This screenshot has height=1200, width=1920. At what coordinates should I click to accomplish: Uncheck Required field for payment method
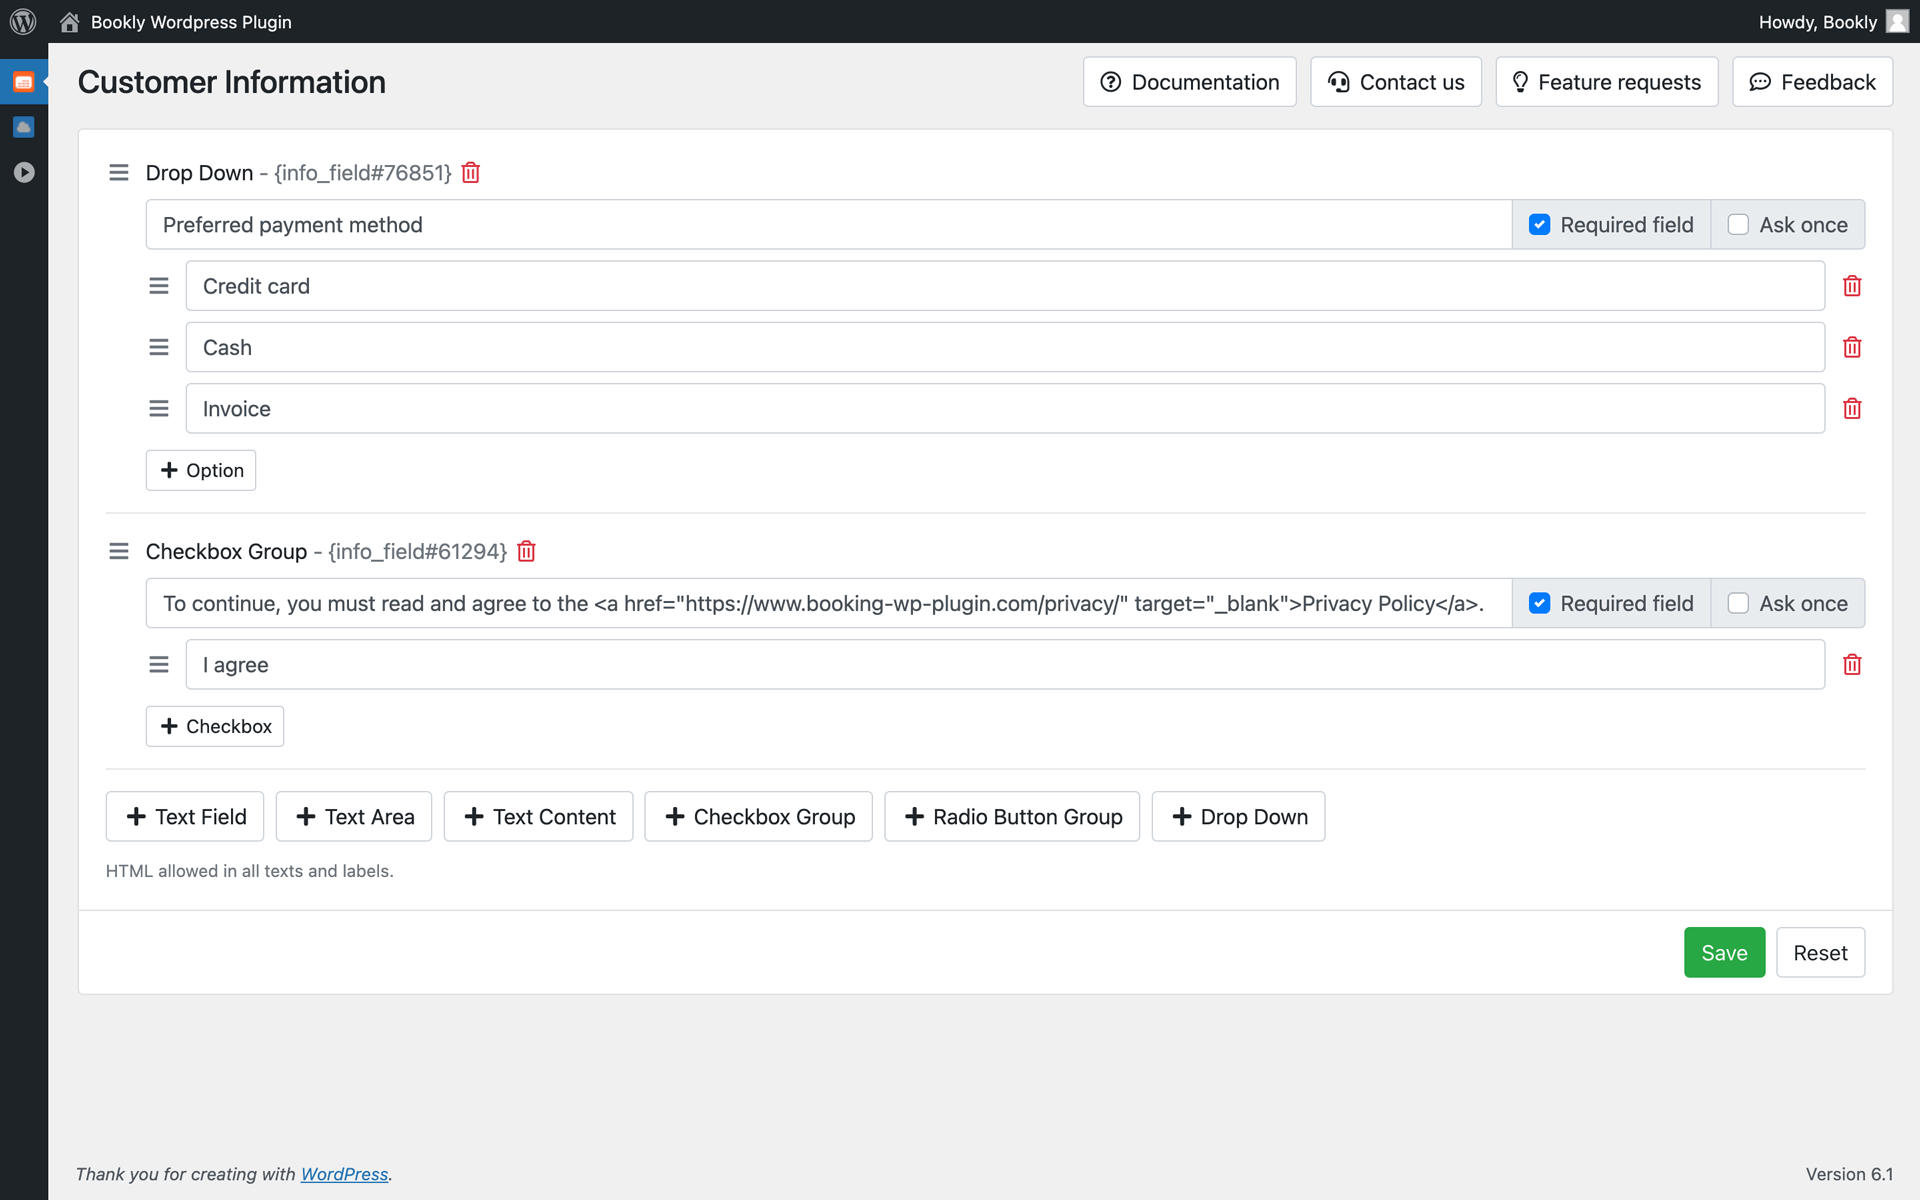click(x=1539, y=225)
